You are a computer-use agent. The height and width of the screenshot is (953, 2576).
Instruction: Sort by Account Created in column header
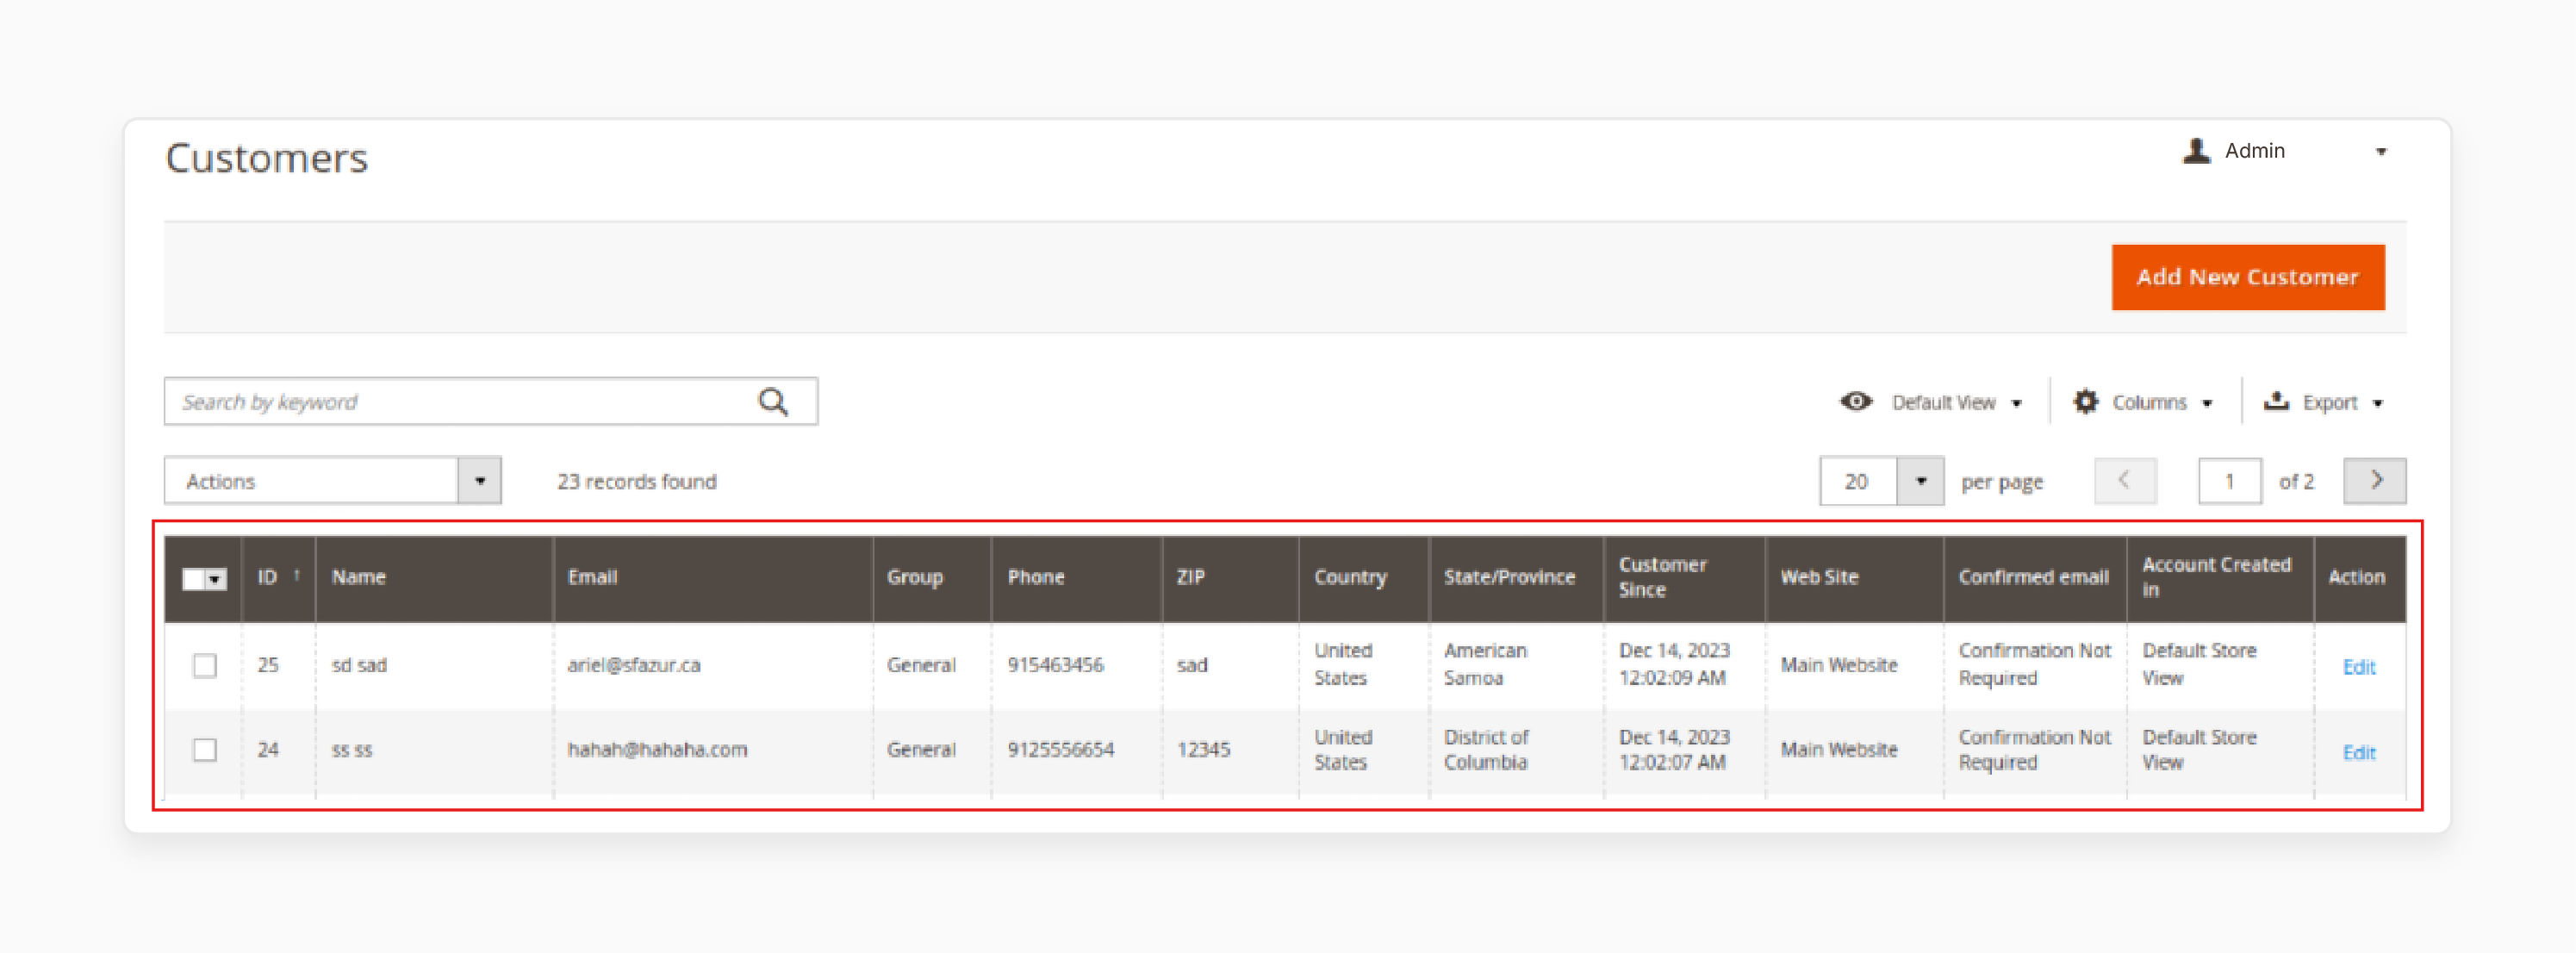(x=2220, y=577)
